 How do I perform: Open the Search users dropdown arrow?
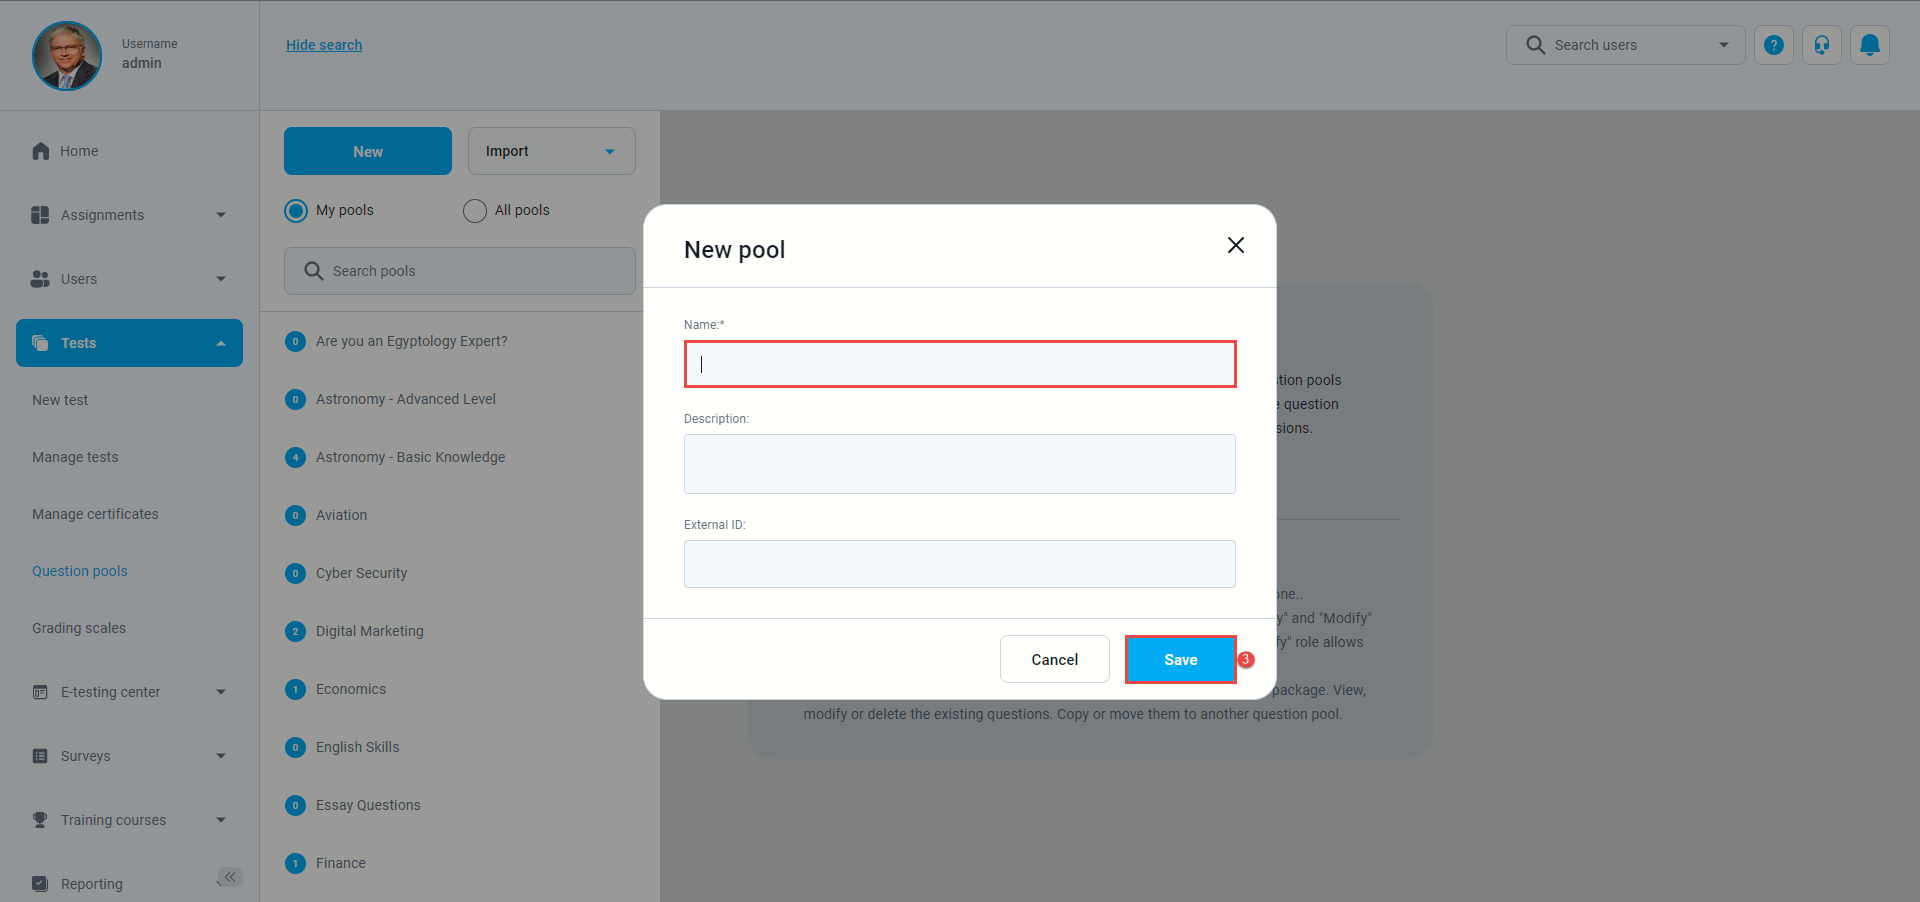click(1723, 45)
